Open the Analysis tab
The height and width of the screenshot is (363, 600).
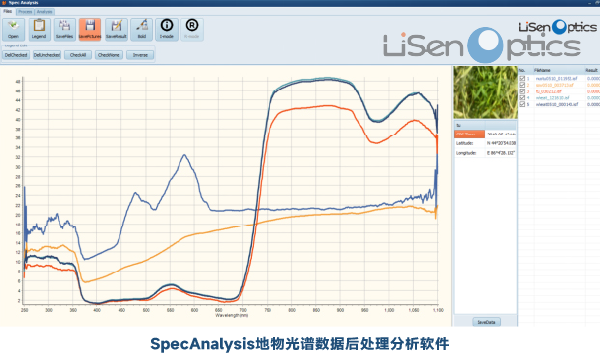tap(44, 12)
